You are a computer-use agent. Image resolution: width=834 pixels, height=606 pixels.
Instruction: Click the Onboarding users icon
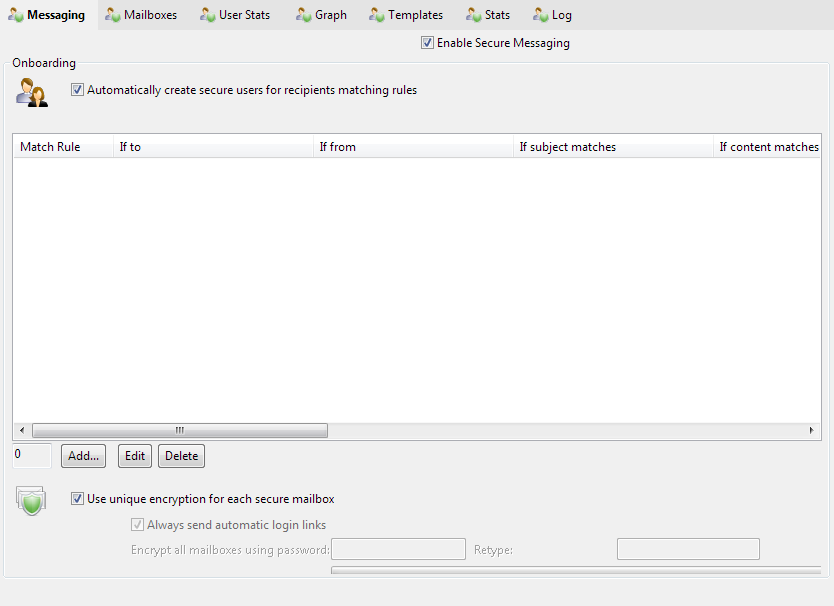click(x=32, y=92)
